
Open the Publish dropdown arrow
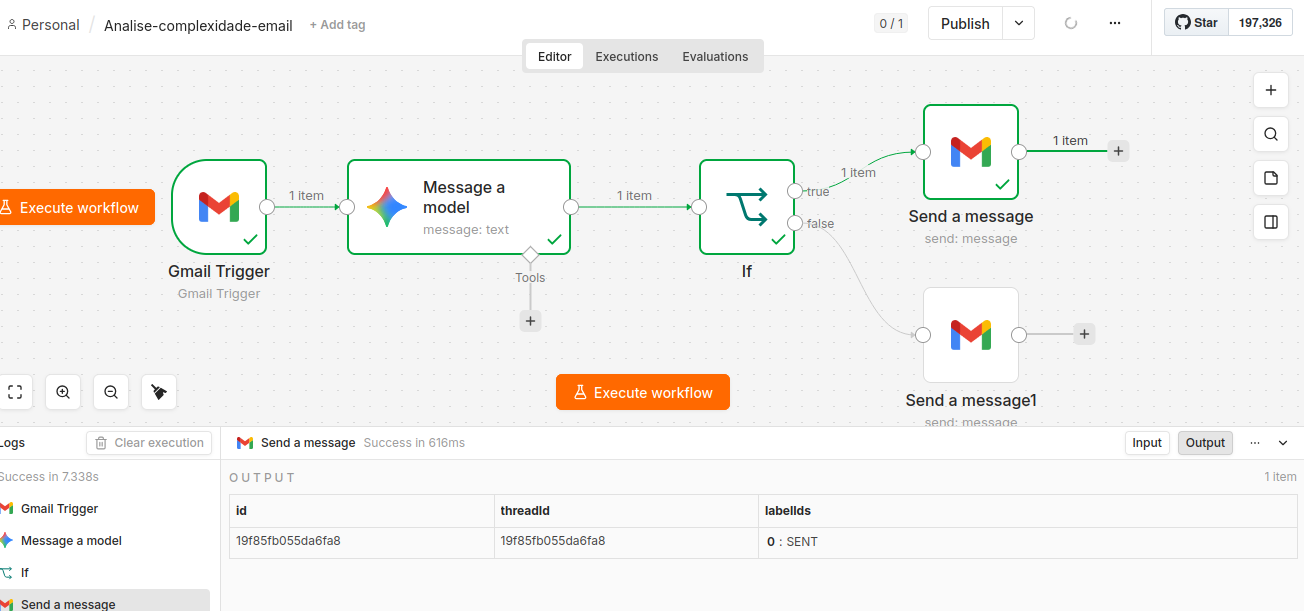tap(1018, 23)
